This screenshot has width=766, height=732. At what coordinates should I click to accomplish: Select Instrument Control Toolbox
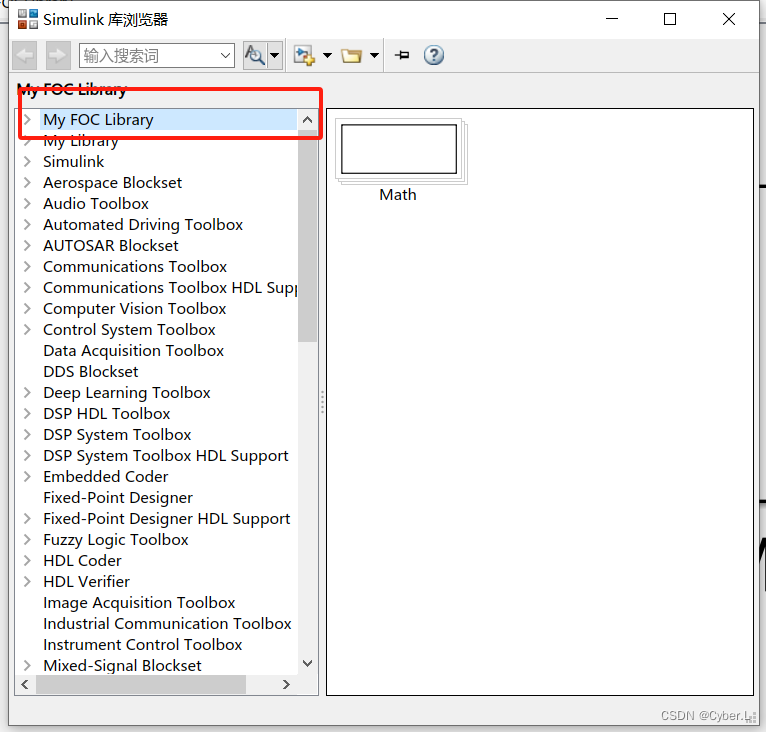143,645
